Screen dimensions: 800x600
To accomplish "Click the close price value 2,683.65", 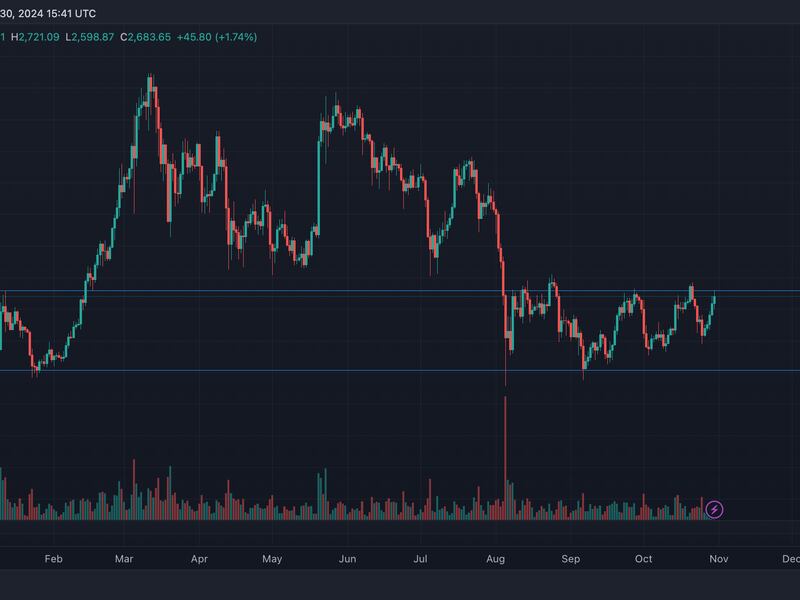I will click(149, 37).
